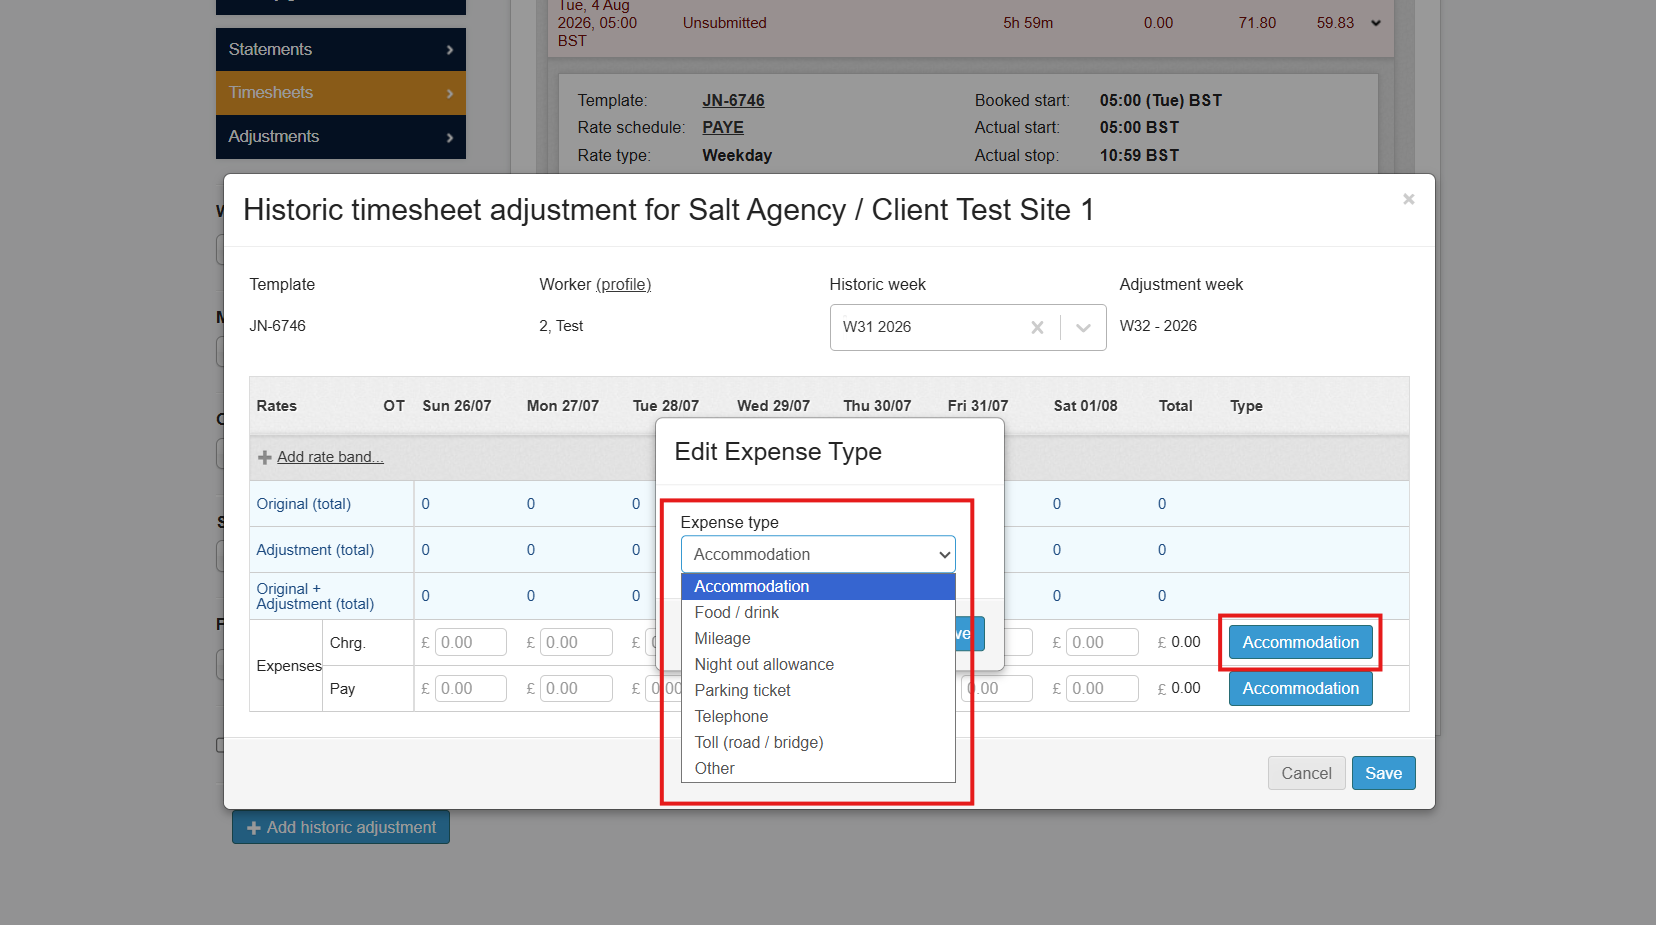Click the Pay expense field for Sun 26/07
1656x925 pixels.
point(471,688)
